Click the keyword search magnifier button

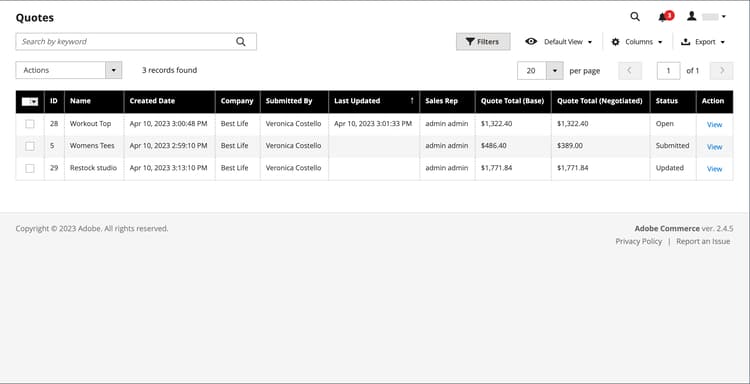(241, 42)
